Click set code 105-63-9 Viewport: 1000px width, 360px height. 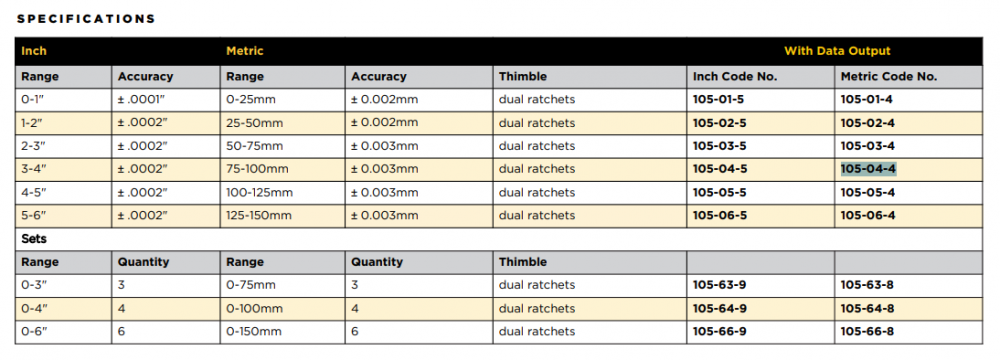tap(719, 285)
